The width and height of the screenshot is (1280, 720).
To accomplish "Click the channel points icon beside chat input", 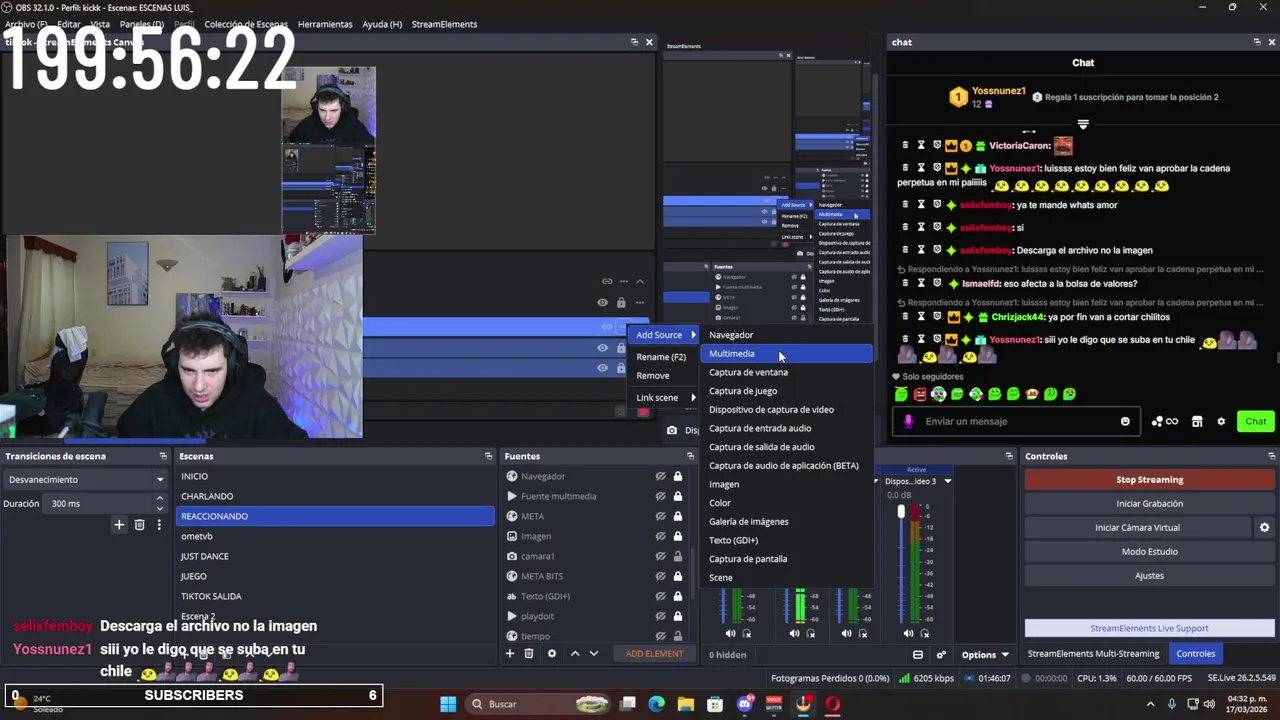I will (1164, 421).
